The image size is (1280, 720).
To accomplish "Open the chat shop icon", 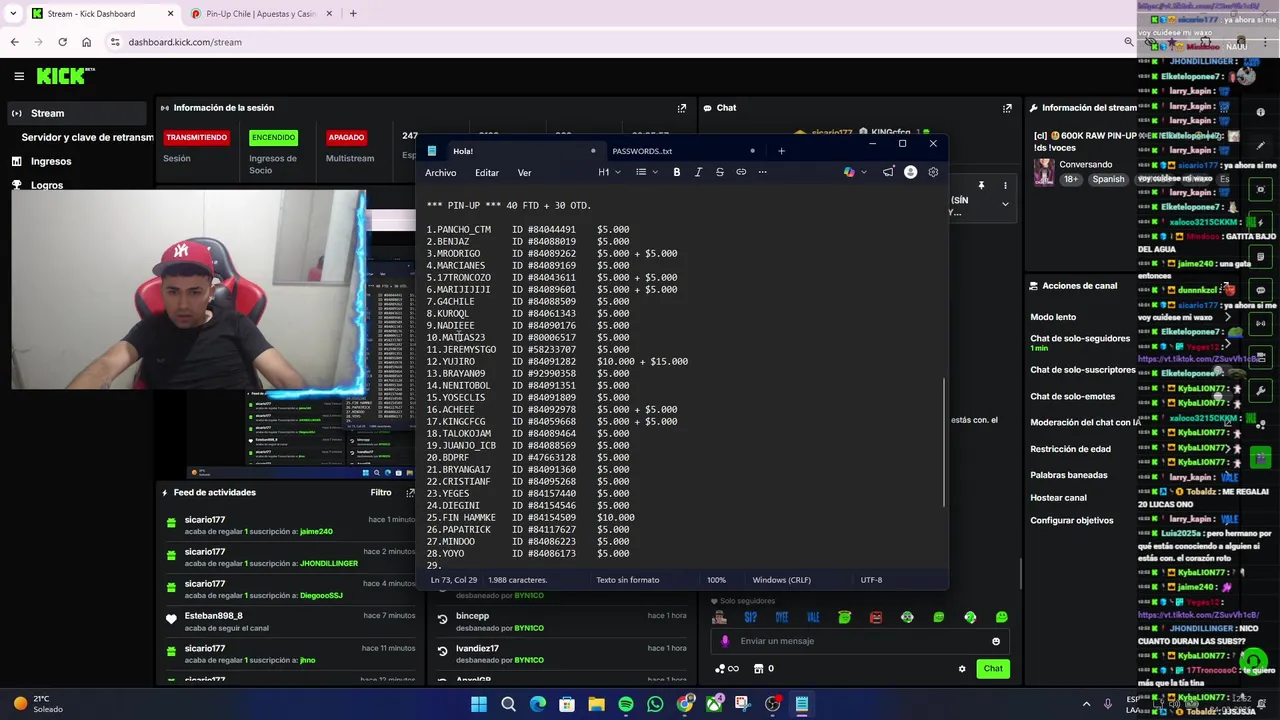I will (x=758, y=669).
